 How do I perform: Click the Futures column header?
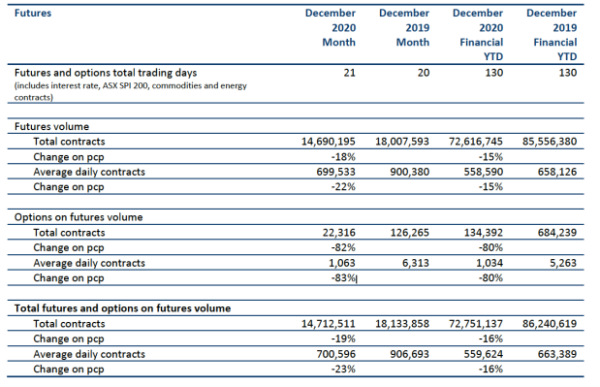pyautogui.click(x=33, y=13)
